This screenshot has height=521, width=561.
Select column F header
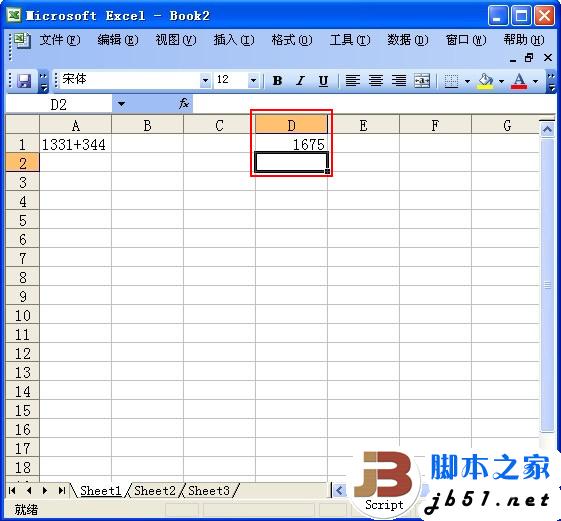435,125
